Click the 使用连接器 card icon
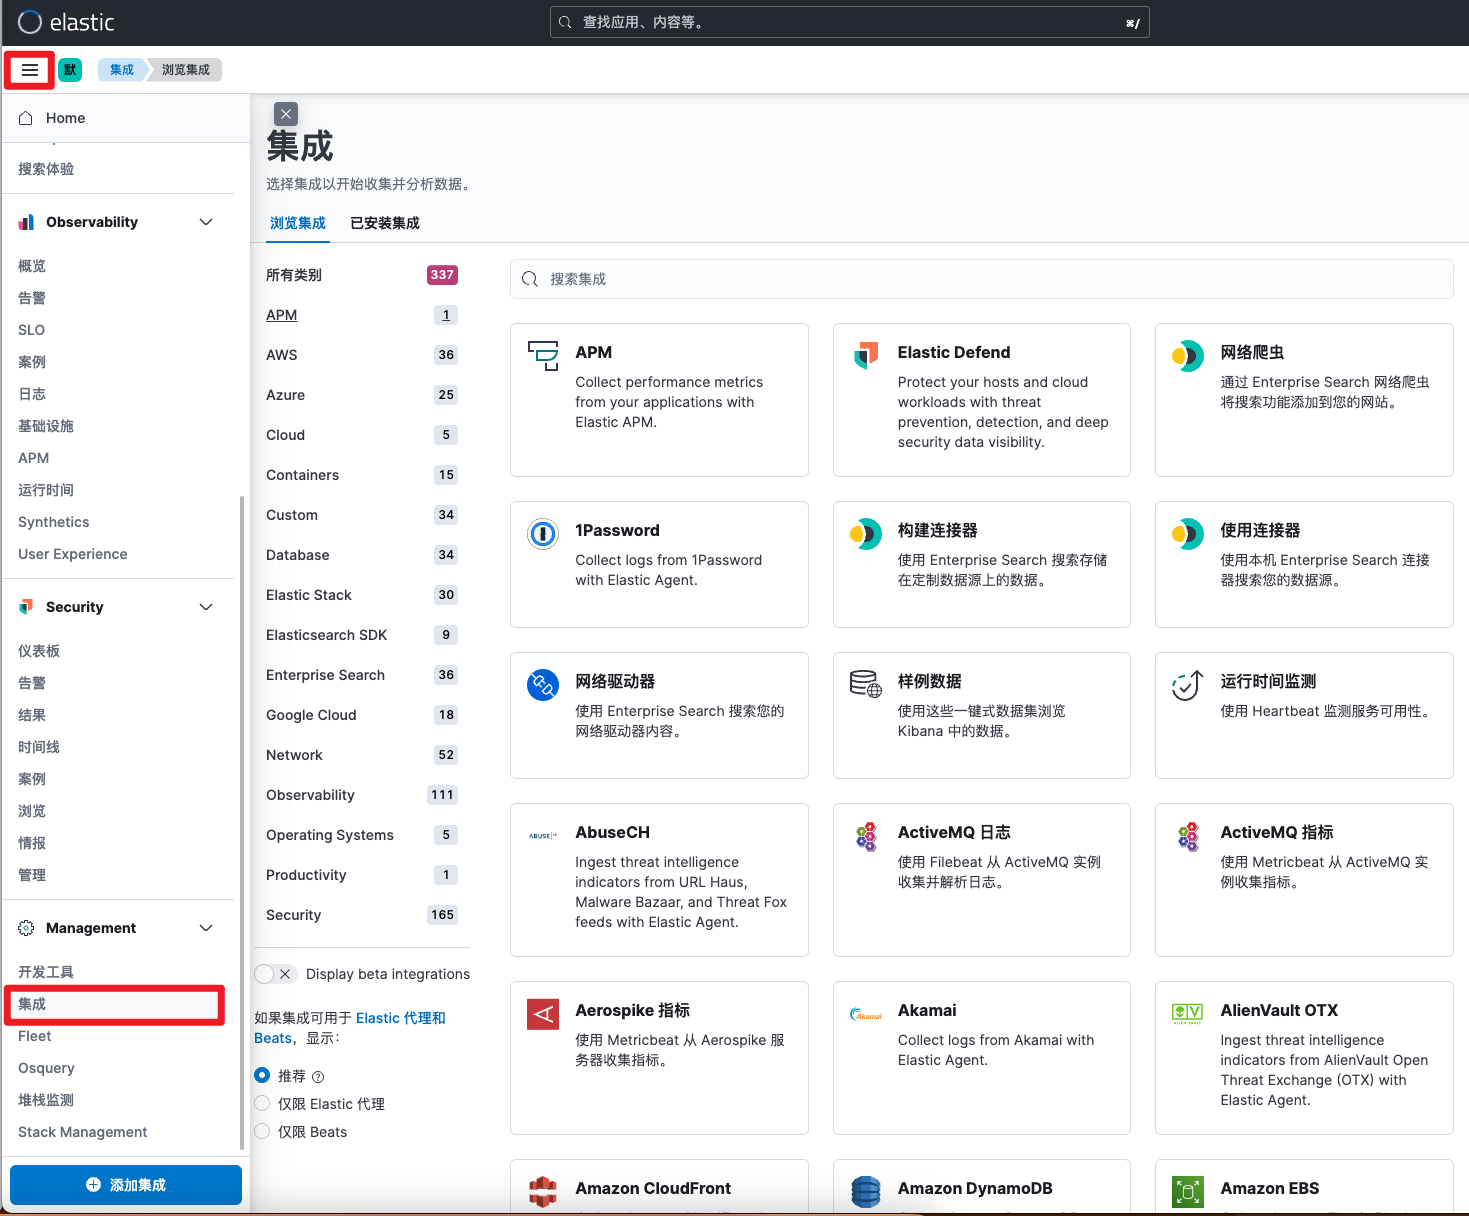The height and width of the screenshot is (1216, 1469). (1188, 533)
